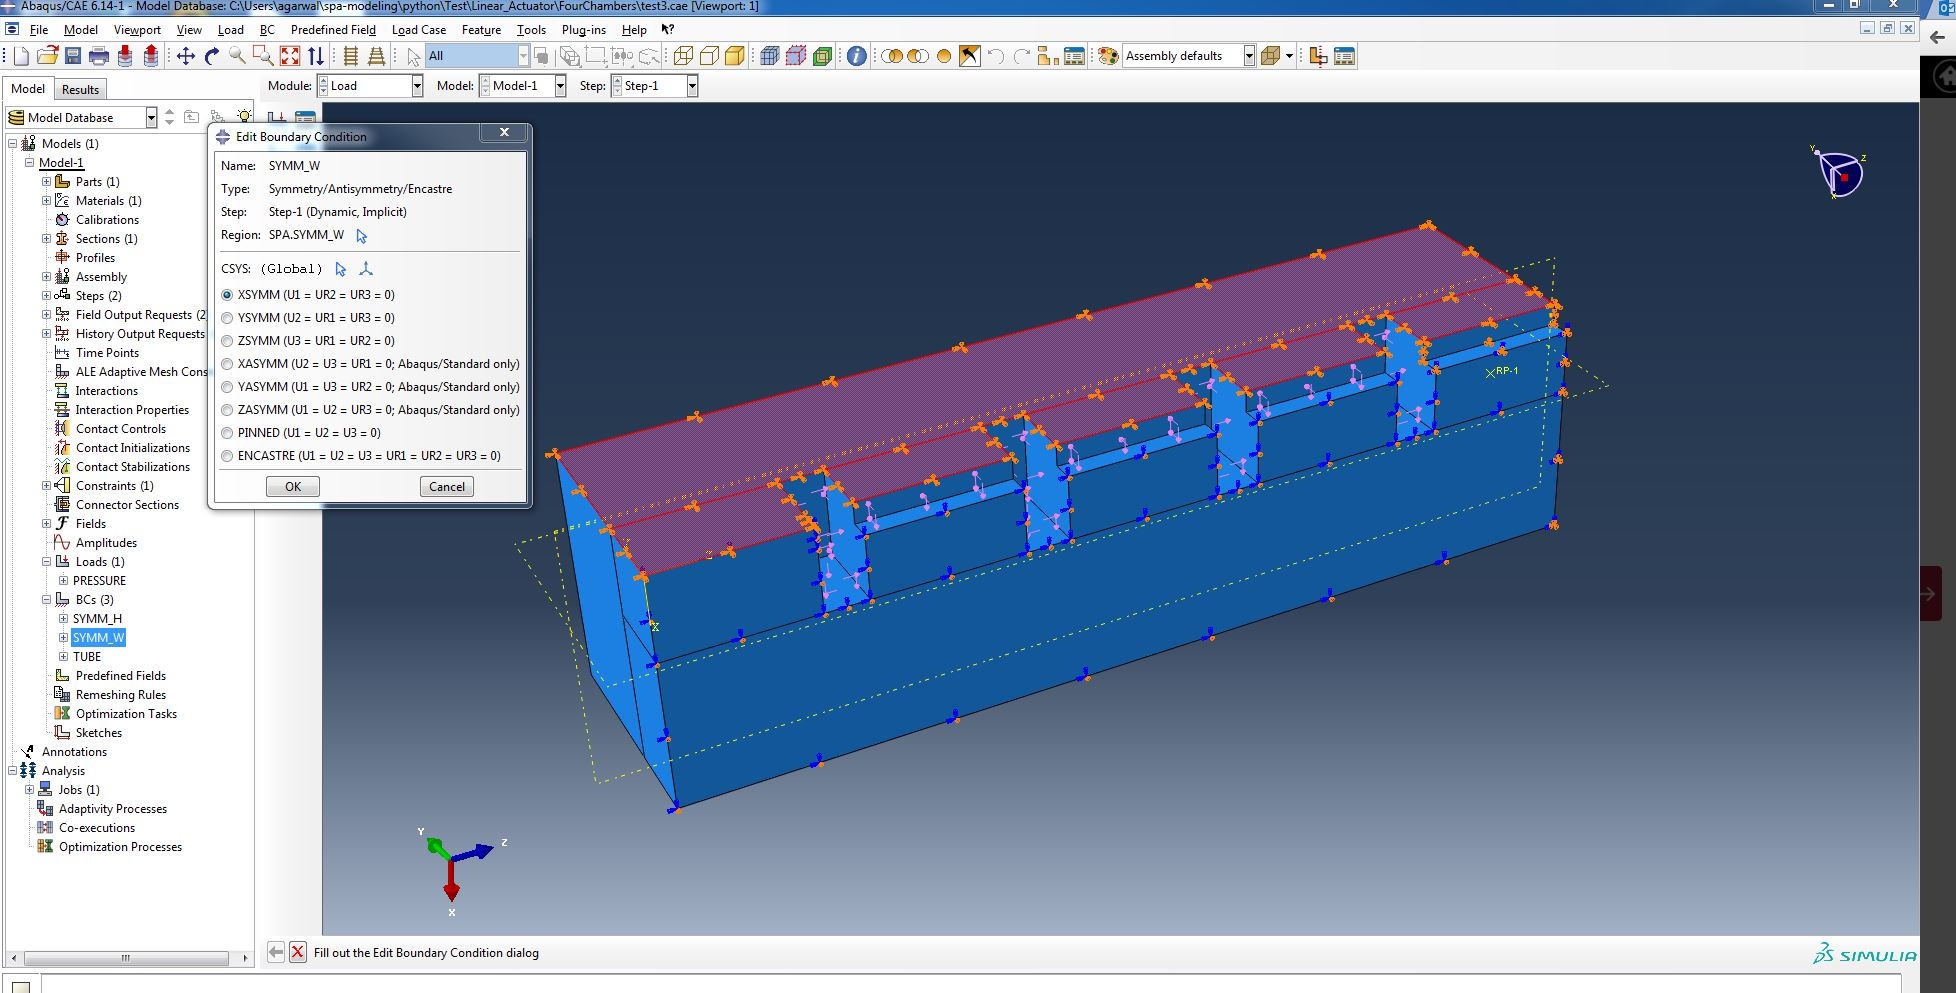Select the Magnify view tool
Viewport: 1956px width, 993px height.
[237, 56]
